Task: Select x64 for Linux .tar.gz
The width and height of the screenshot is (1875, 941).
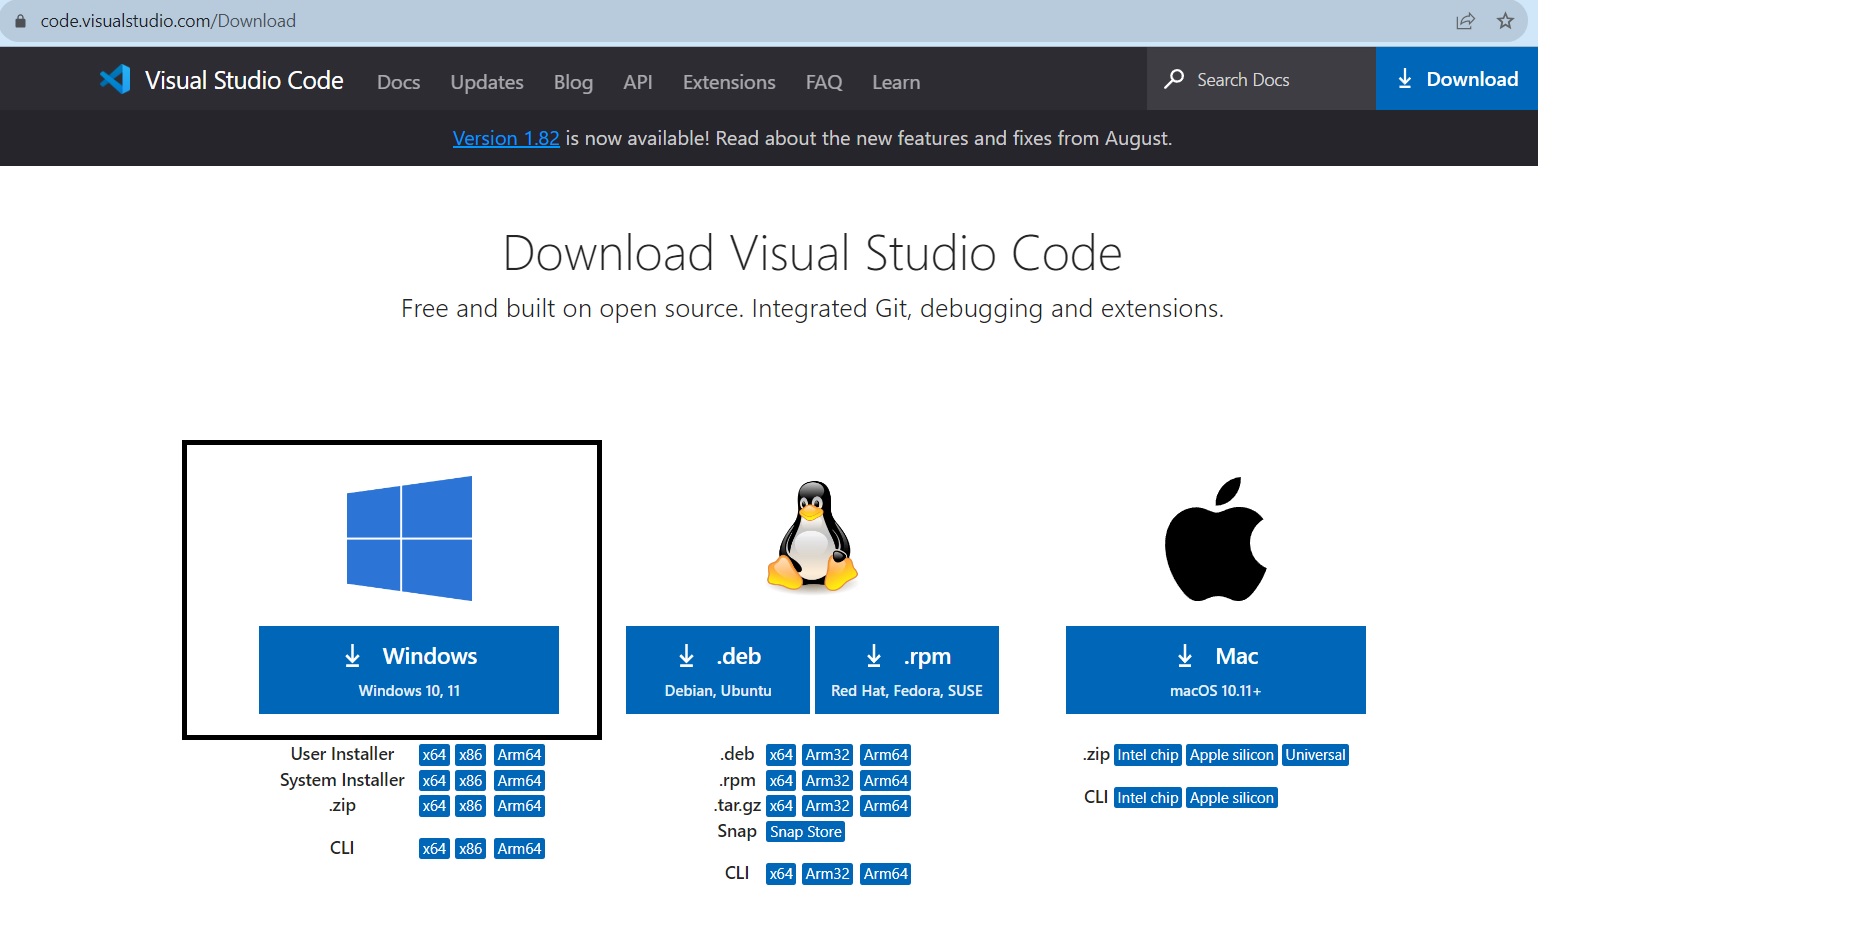Action: click(x=781, y=806)
